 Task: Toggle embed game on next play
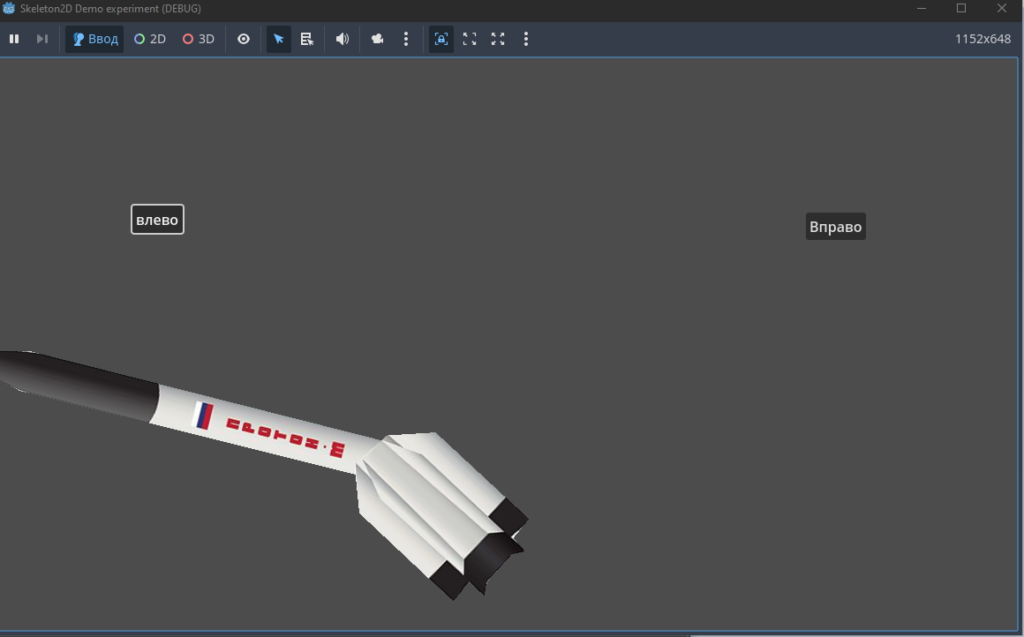[441, 39]
